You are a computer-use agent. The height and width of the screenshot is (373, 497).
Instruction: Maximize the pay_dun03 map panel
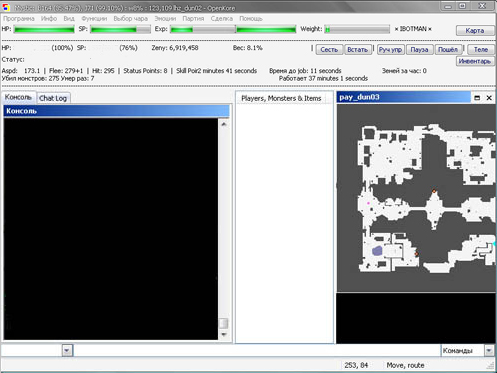coord(477,98)
